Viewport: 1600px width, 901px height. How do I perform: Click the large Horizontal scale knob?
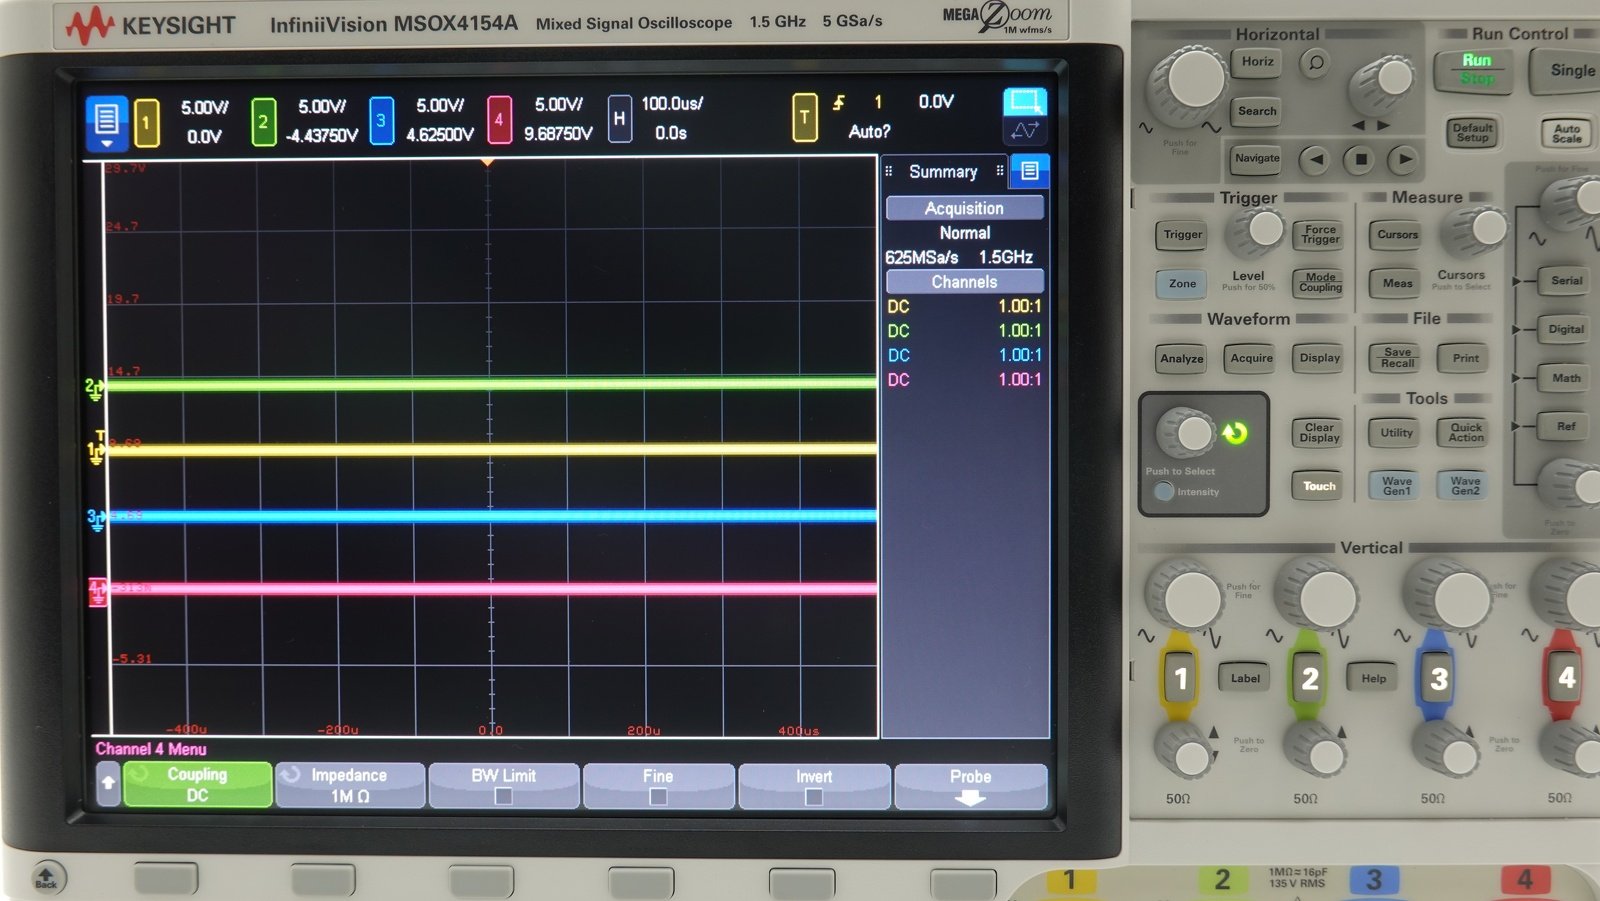pyautogui.click(x=1189, y=83)
